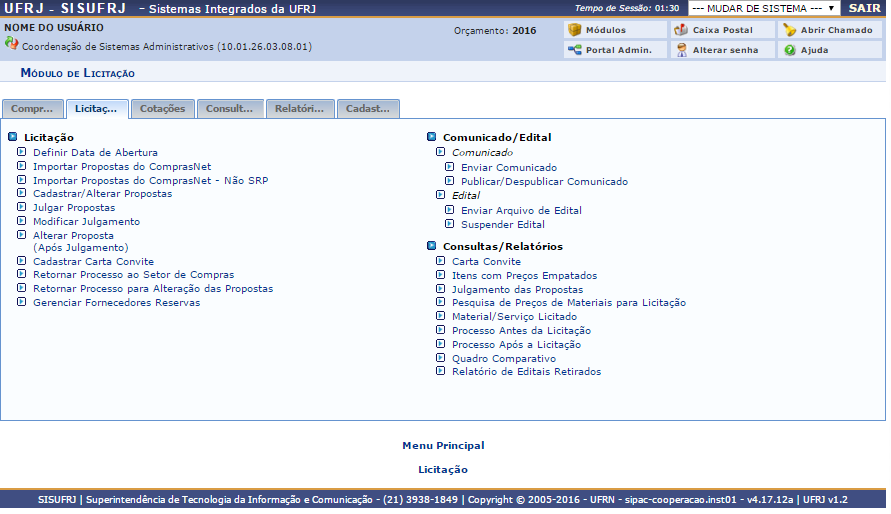Go to the Cadast... tab
The image size is (891, 514).
click(368, 108)
